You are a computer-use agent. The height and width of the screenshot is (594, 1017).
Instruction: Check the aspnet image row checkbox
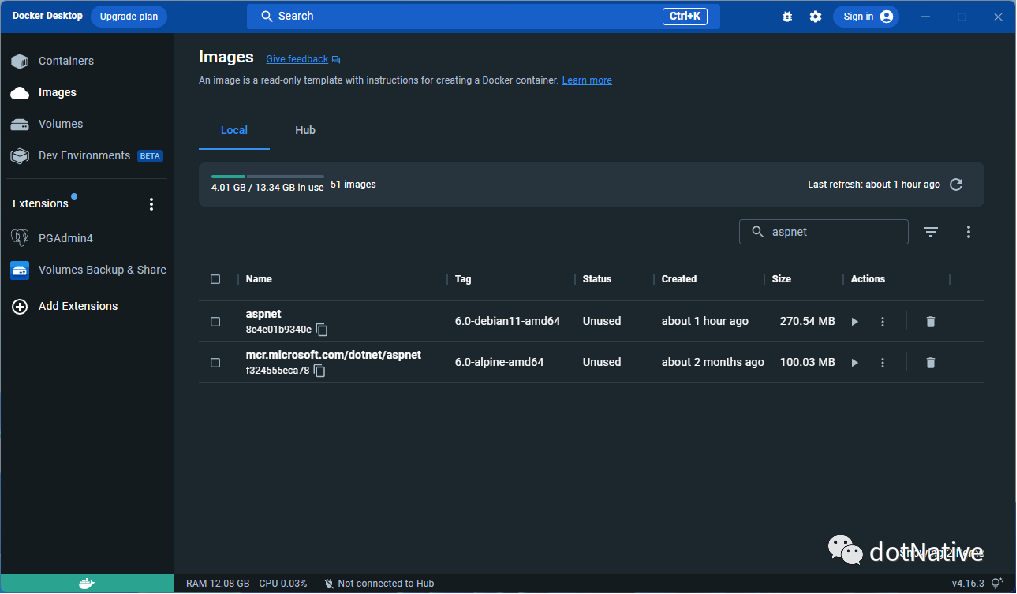click(x=215, y=322)
